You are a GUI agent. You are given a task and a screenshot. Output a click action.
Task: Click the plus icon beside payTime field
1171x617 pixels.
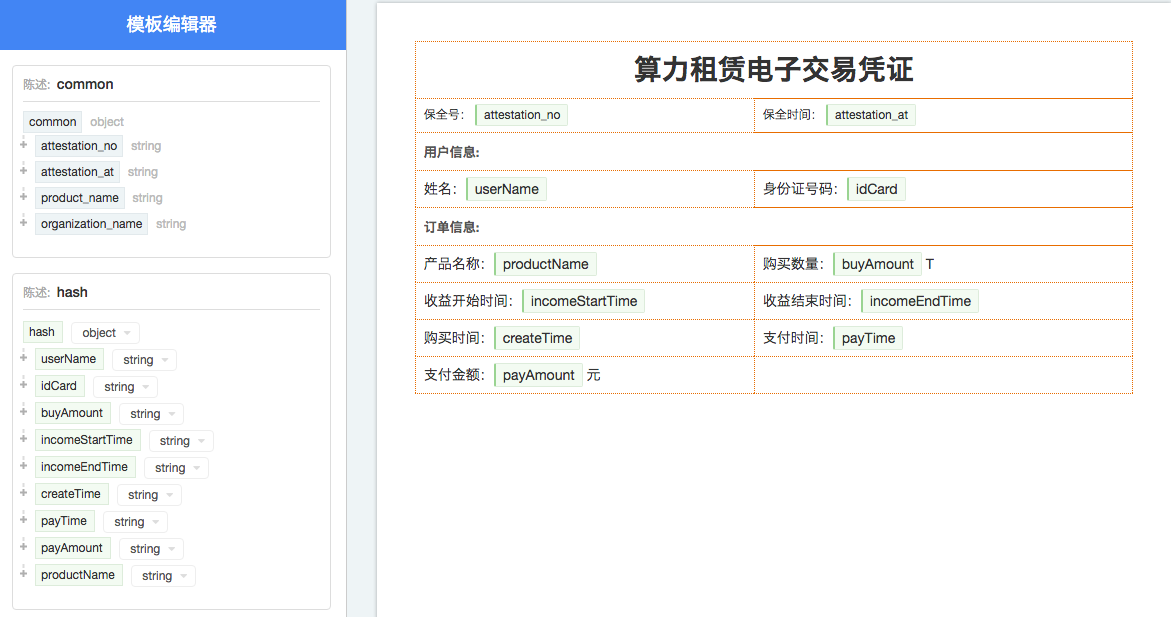click(23, 519)
